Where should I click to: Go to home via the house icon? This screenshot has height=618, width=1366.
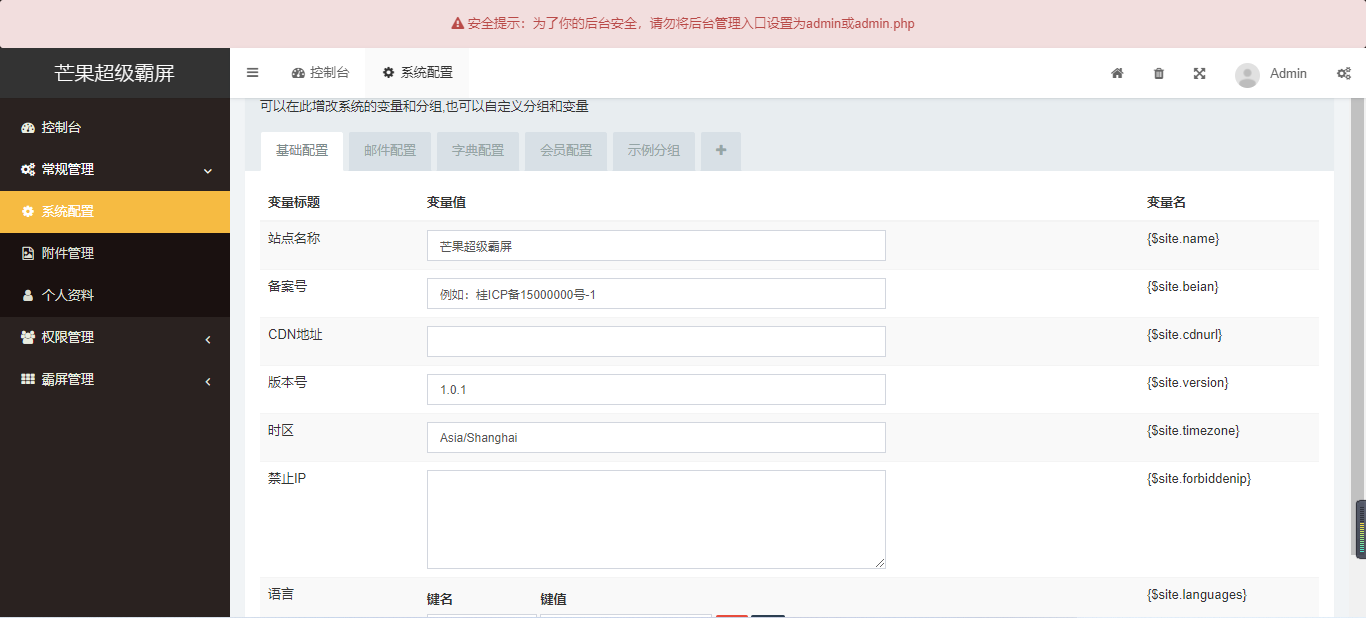coord(1117,73)
